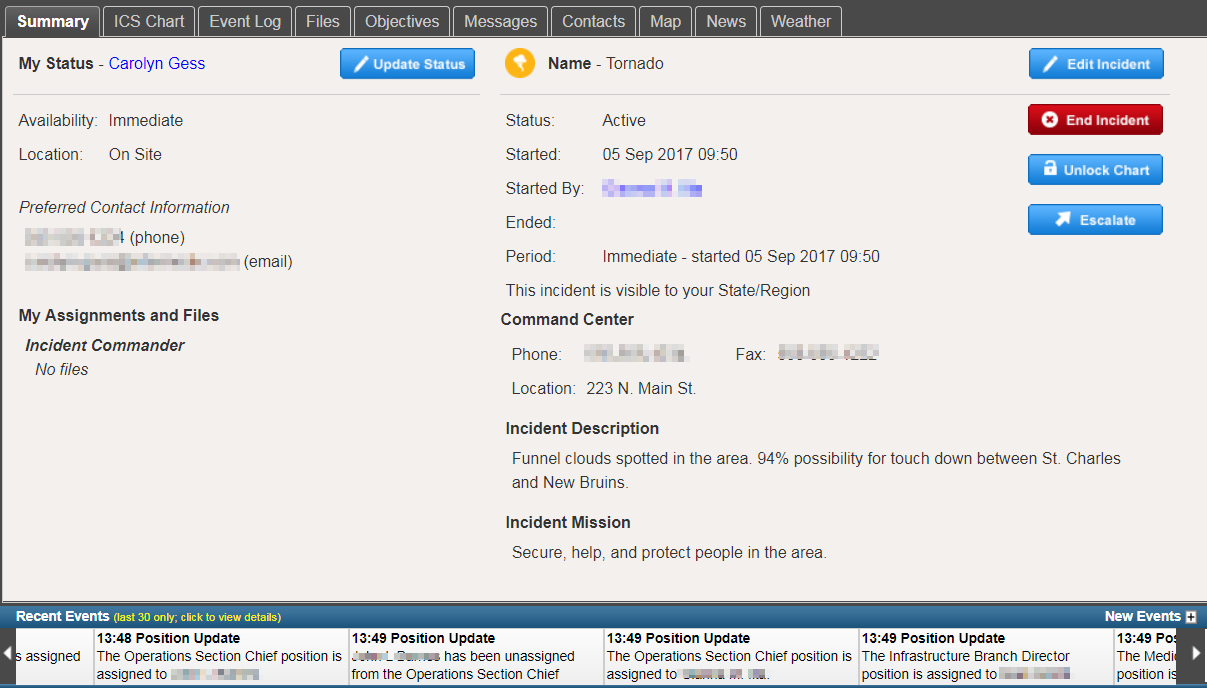Screen dimensions: 1207x688
Task: Click the yellow incident marker icon beside Name
Action: click(518, 62)
